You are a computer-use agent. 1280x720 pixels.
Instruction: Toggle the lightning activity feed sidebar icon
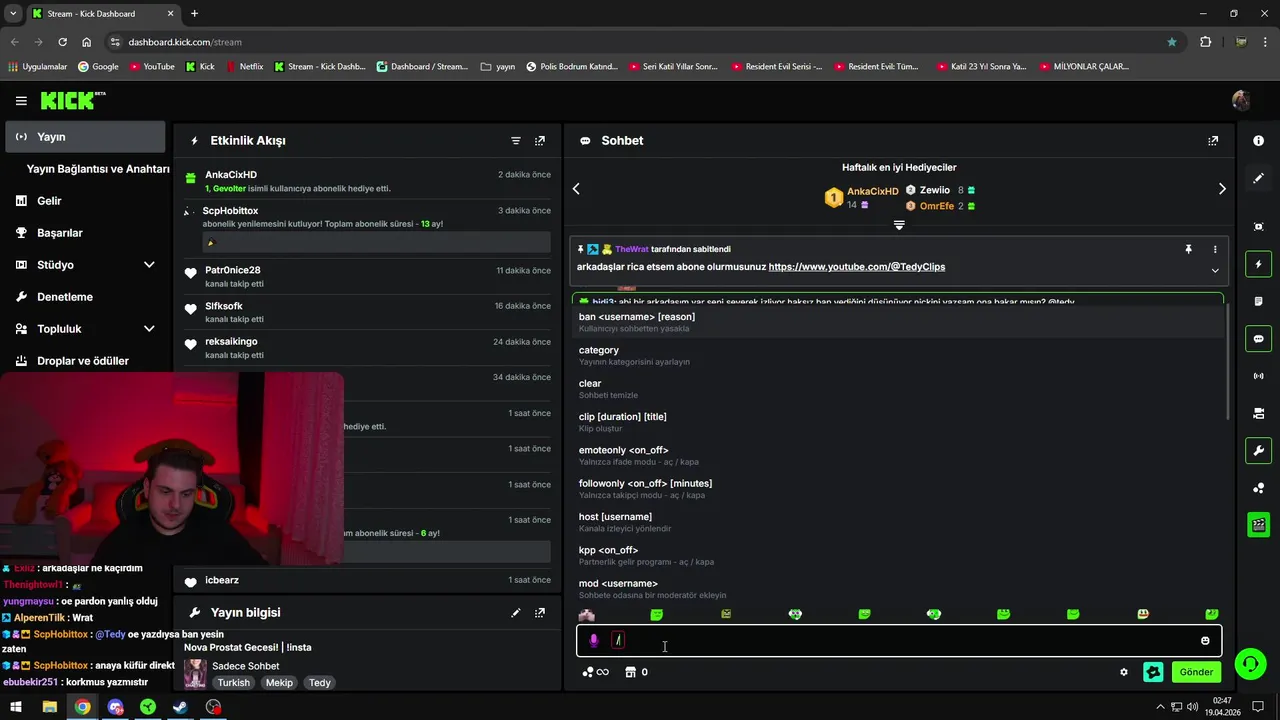(1258, 264)
